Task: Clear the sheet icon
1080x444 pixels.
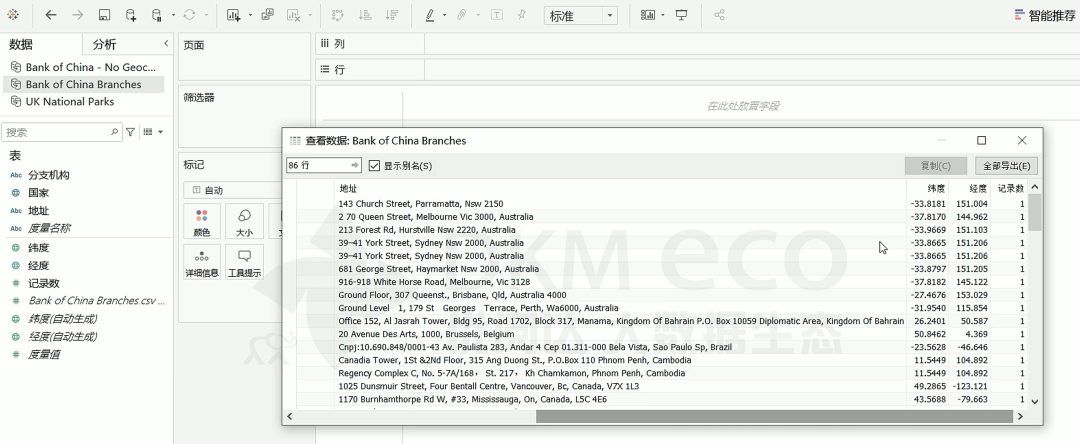Action: pos(294,14)
